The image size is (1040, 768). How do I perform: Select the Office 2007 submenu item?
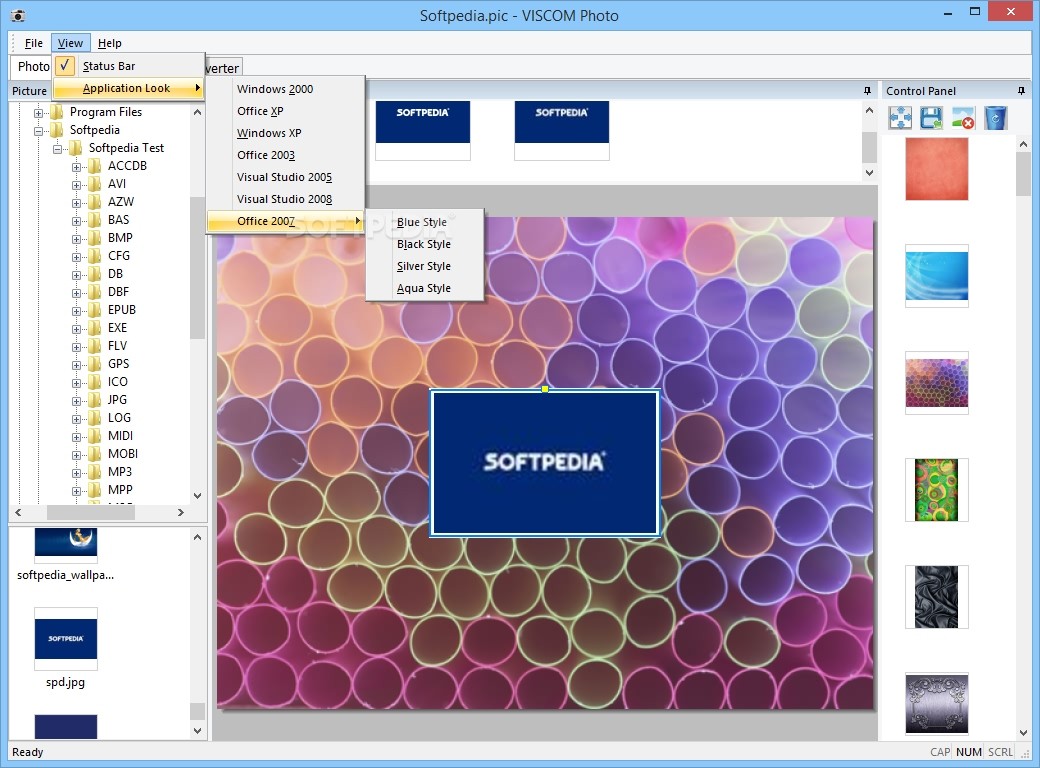click(x=285, y=221)
